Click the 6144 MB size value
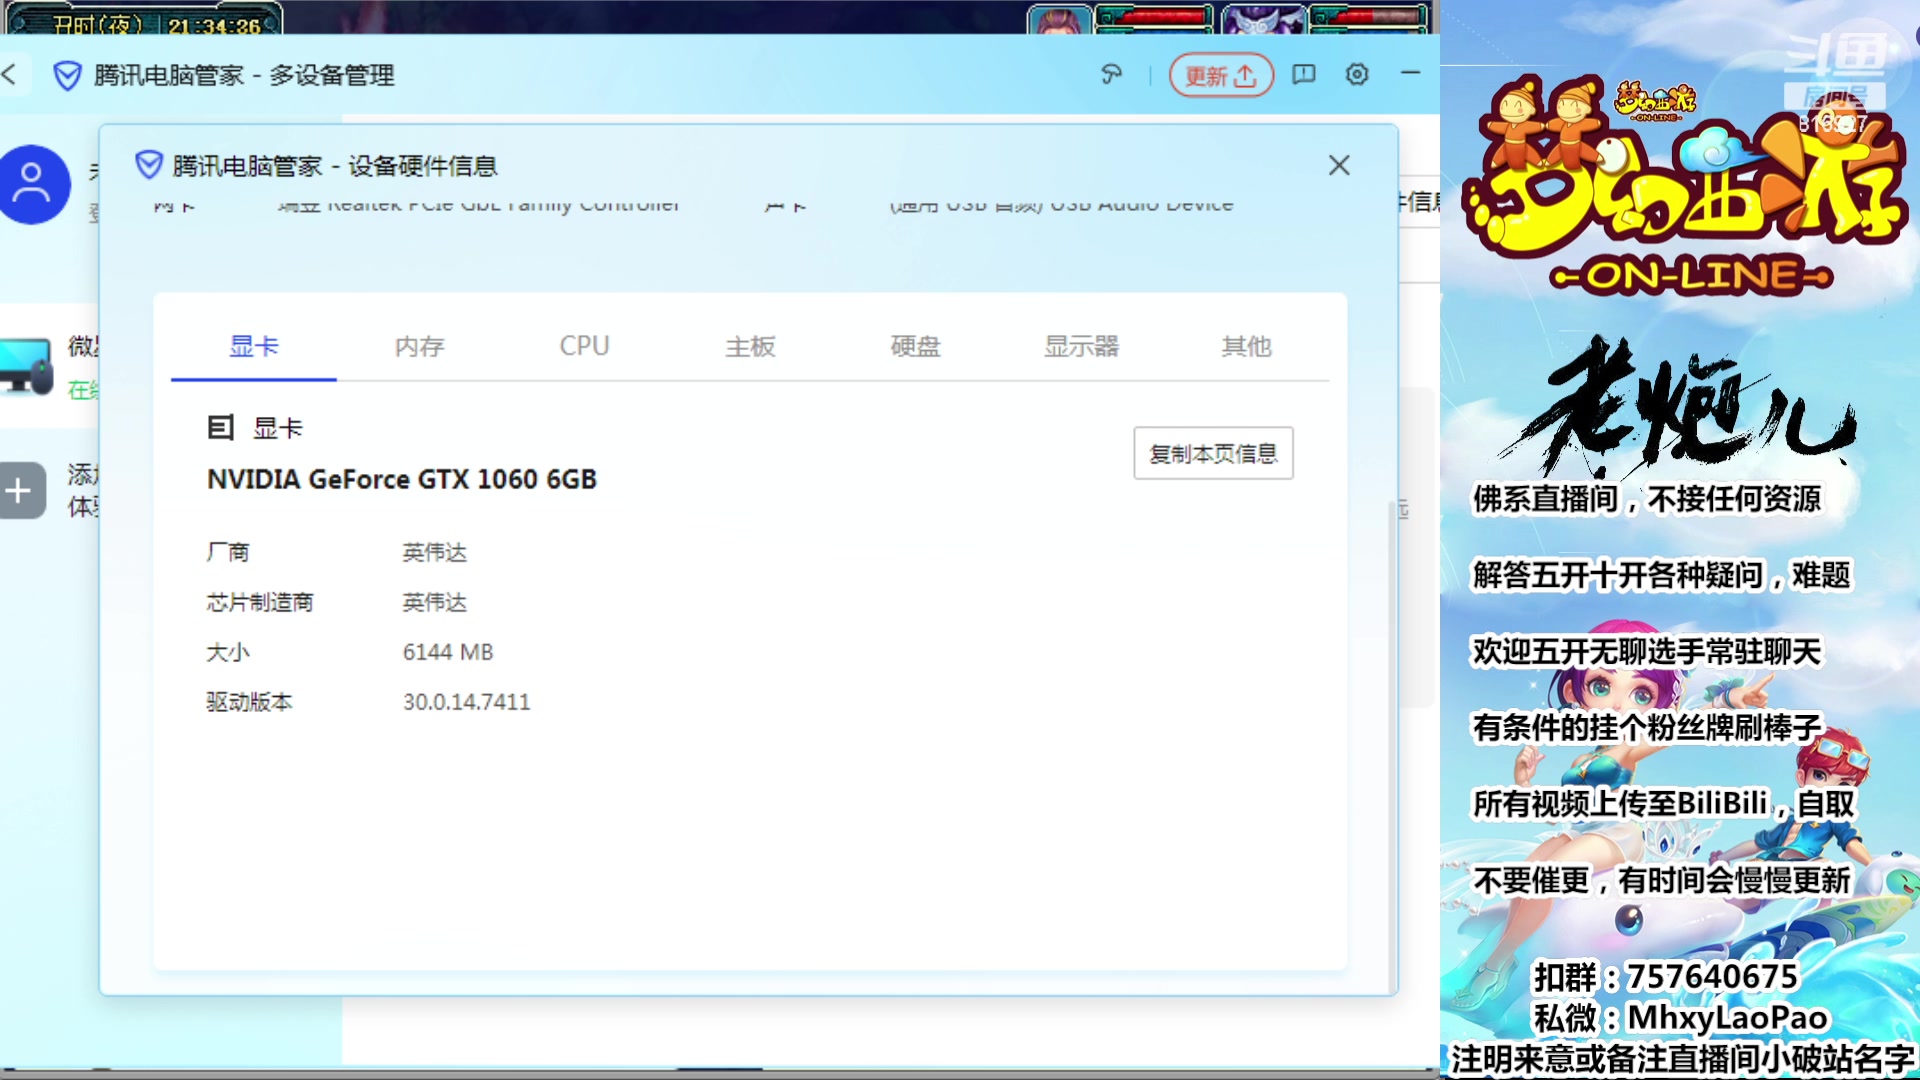The image size is (1920, 1080). [448, 652]
